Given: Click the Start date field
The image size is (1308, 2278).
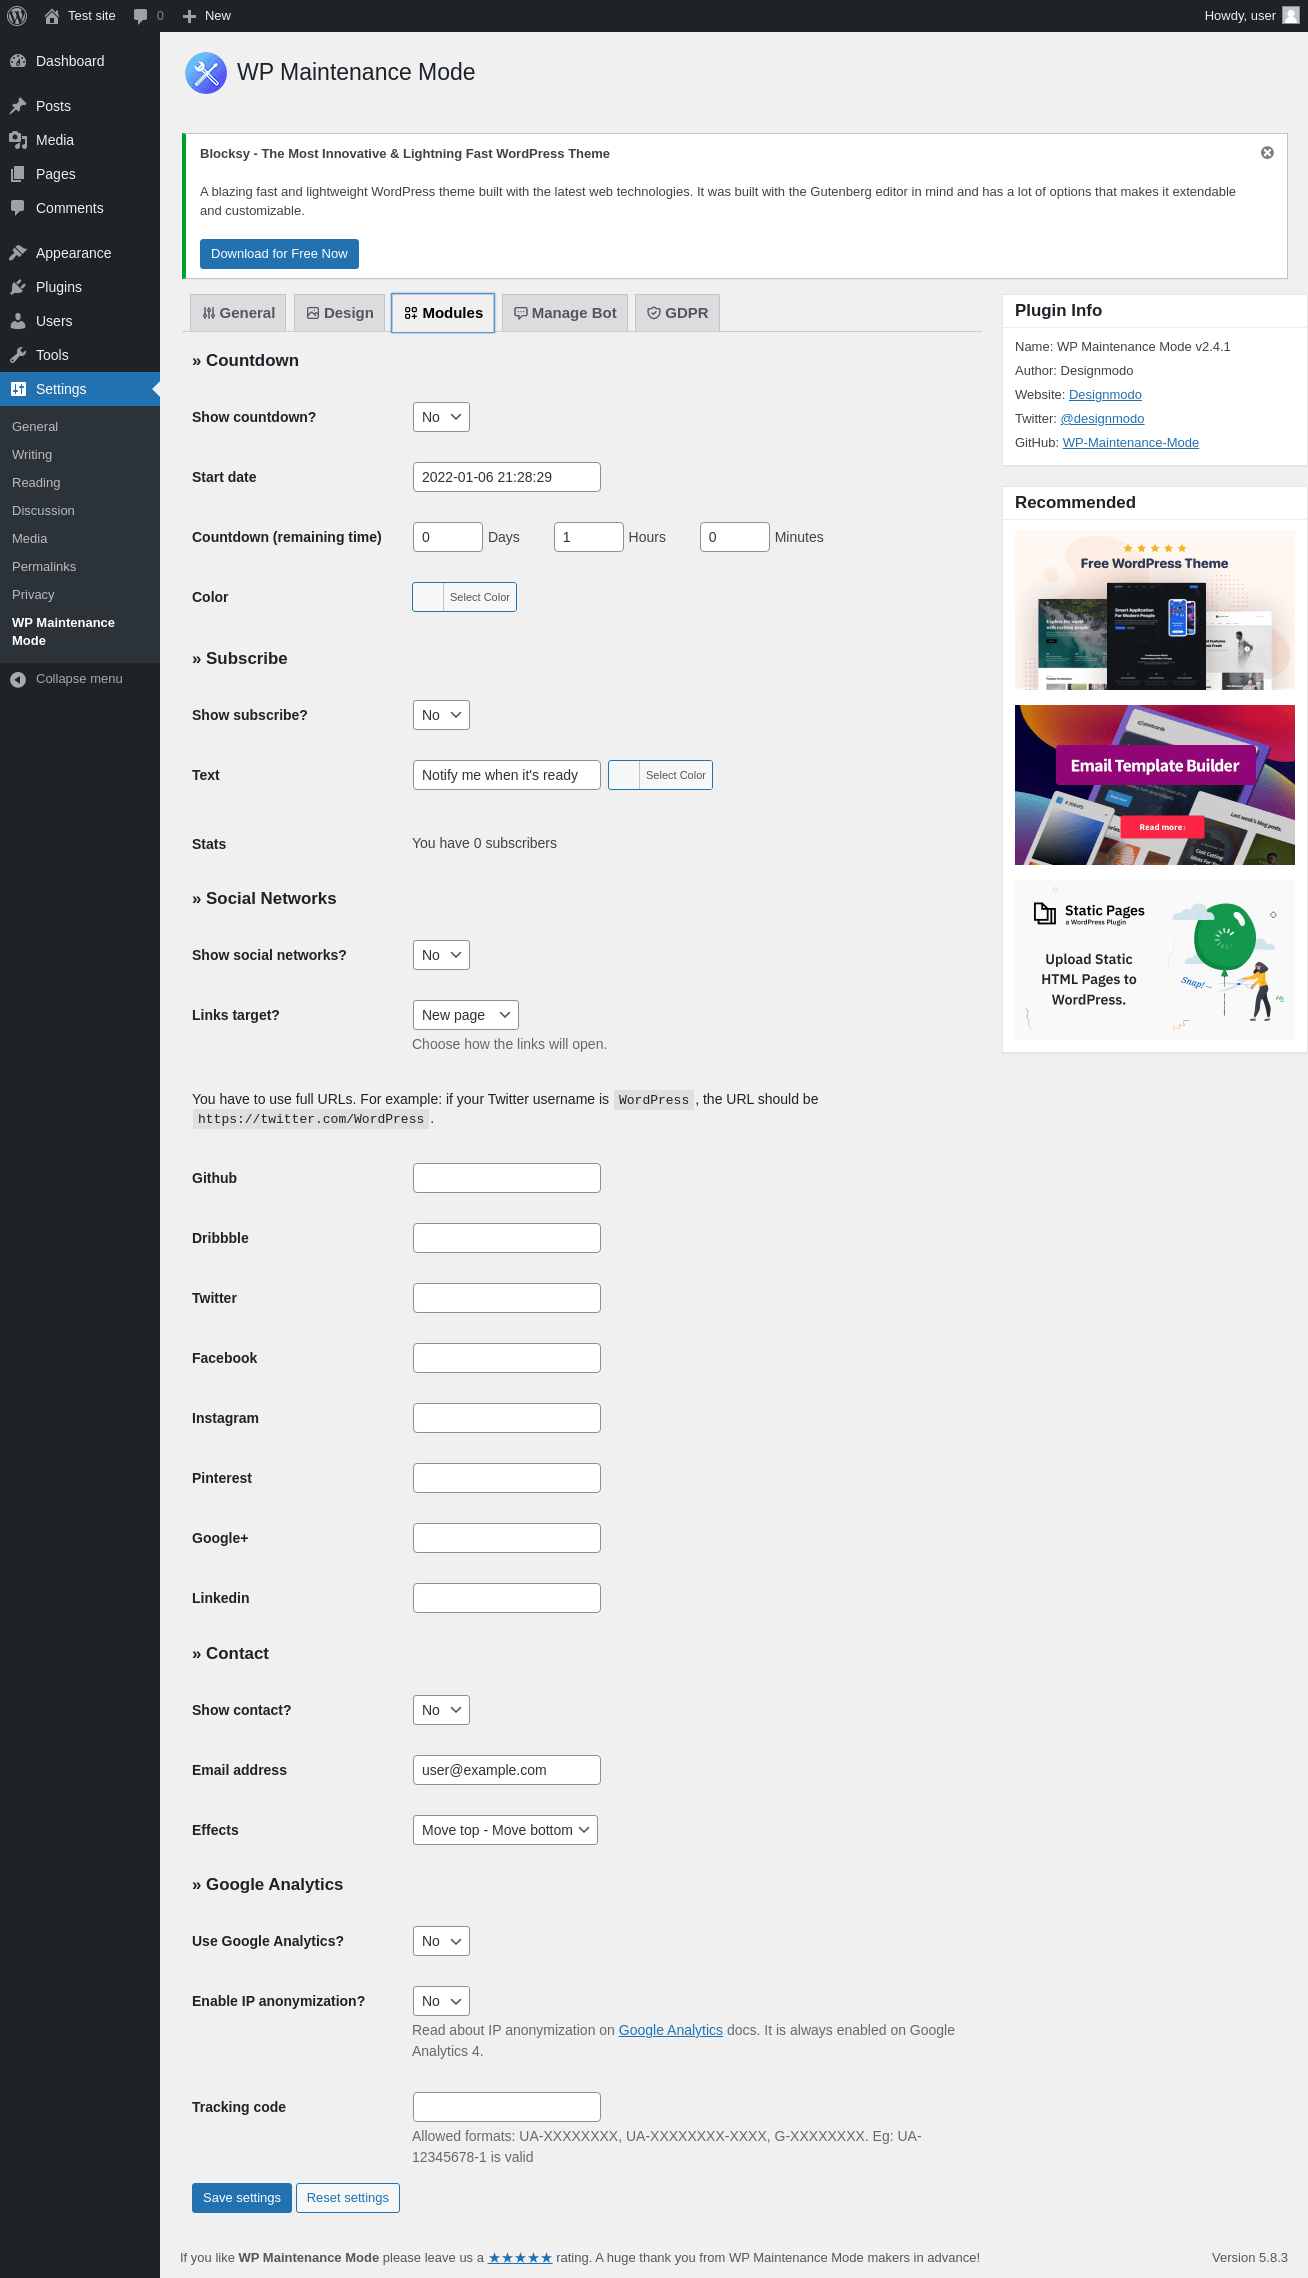Looking at the screenshot, I should 507,477.
